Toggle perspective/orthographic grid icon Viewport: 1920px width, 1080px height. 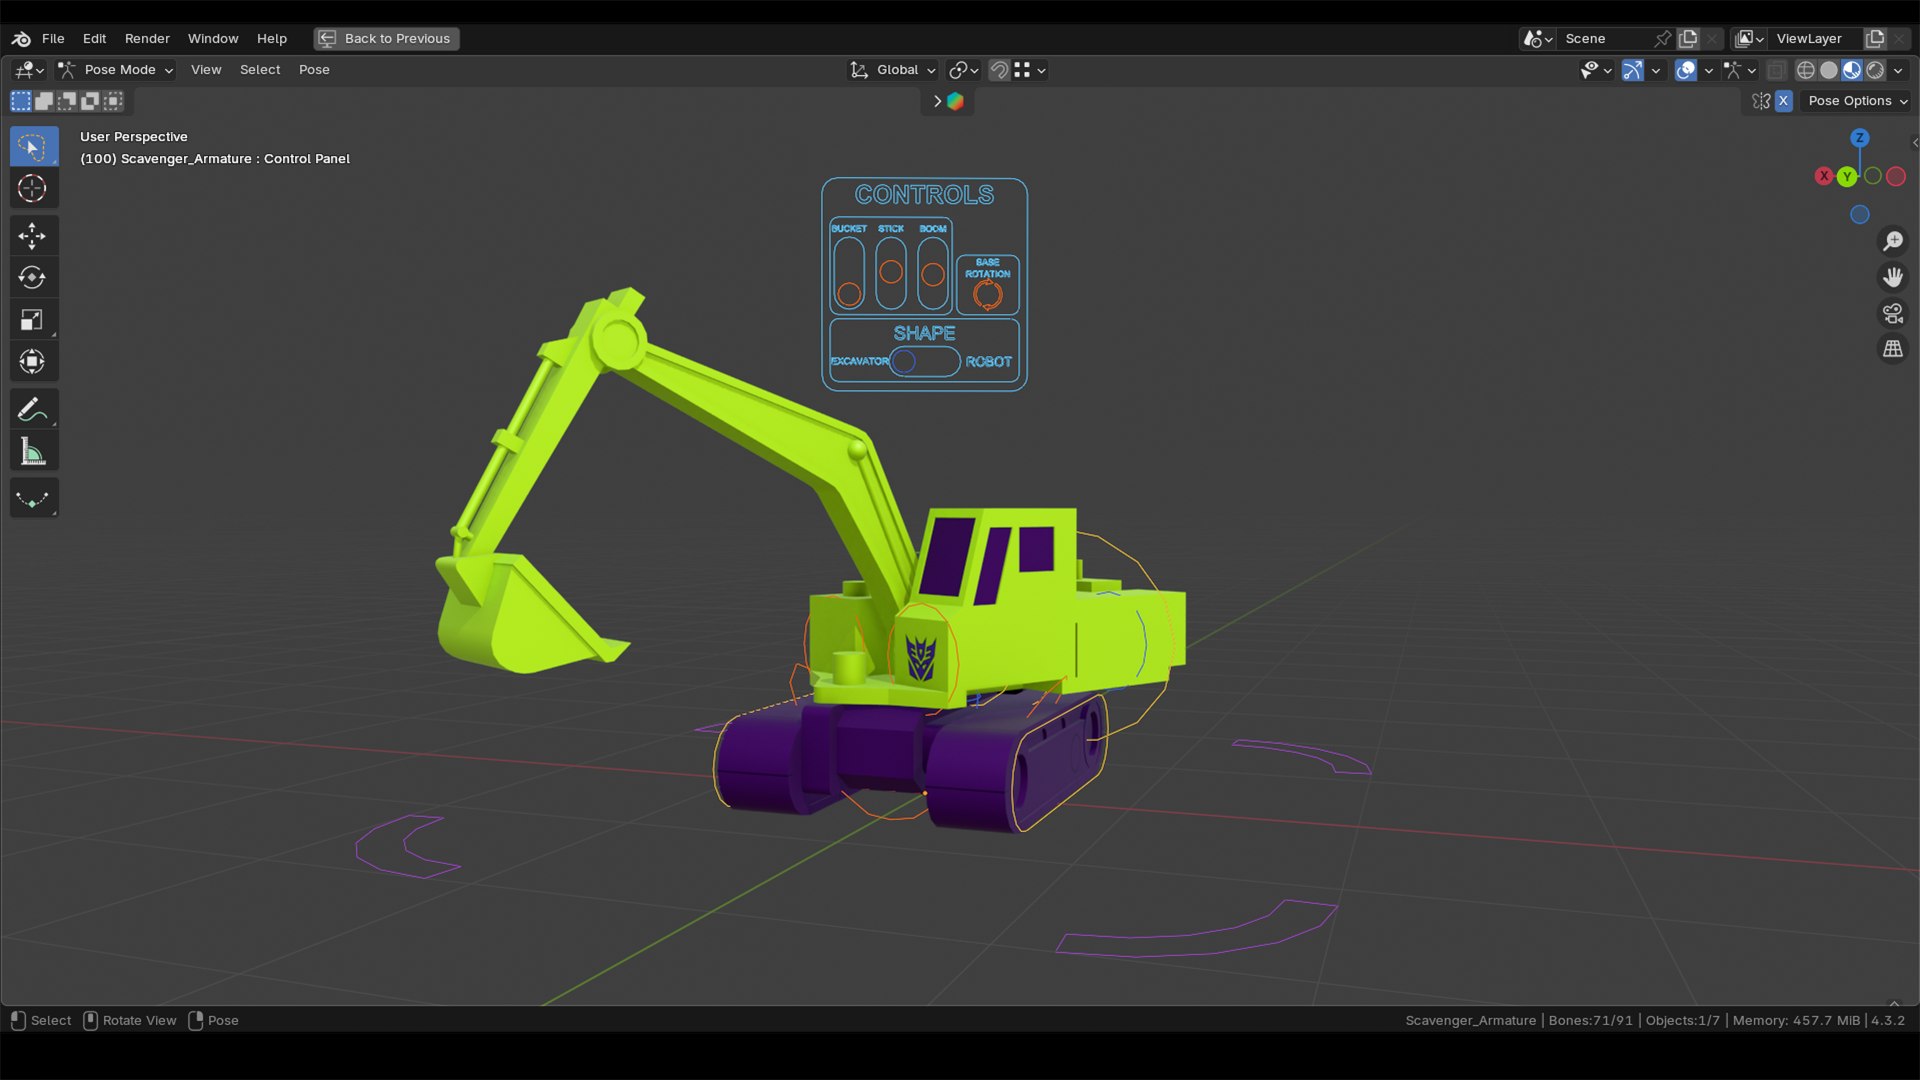pyautogui.click(x=1893, y=349)
